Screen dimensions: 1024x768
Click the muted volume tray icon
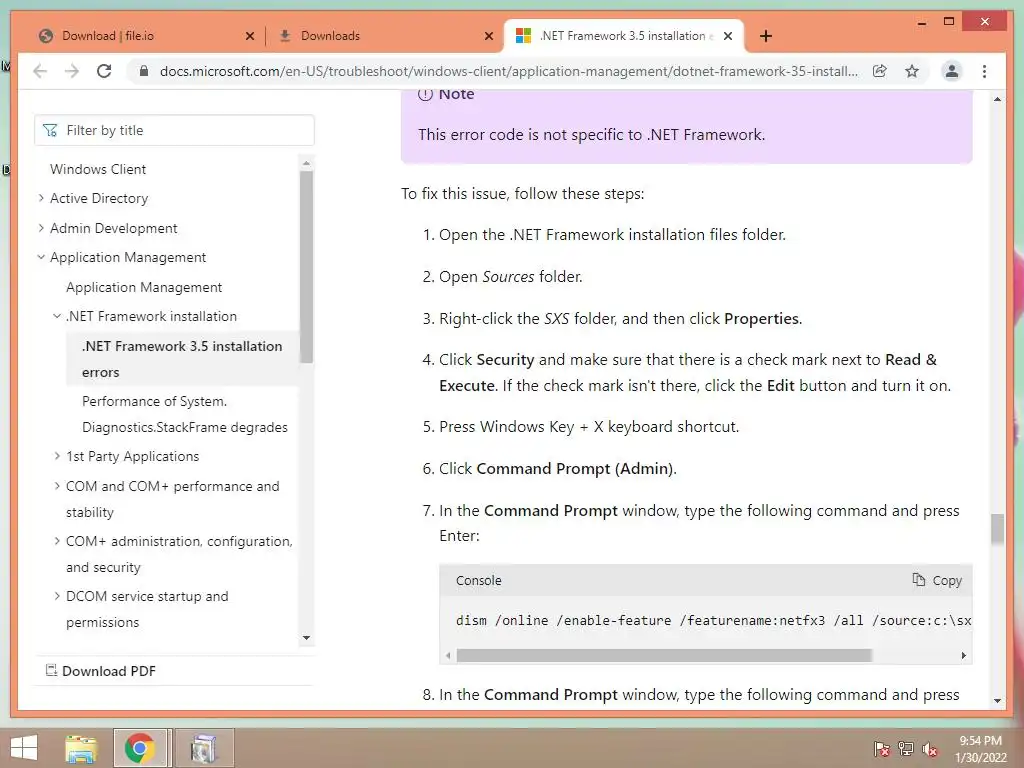pos(930,749)
